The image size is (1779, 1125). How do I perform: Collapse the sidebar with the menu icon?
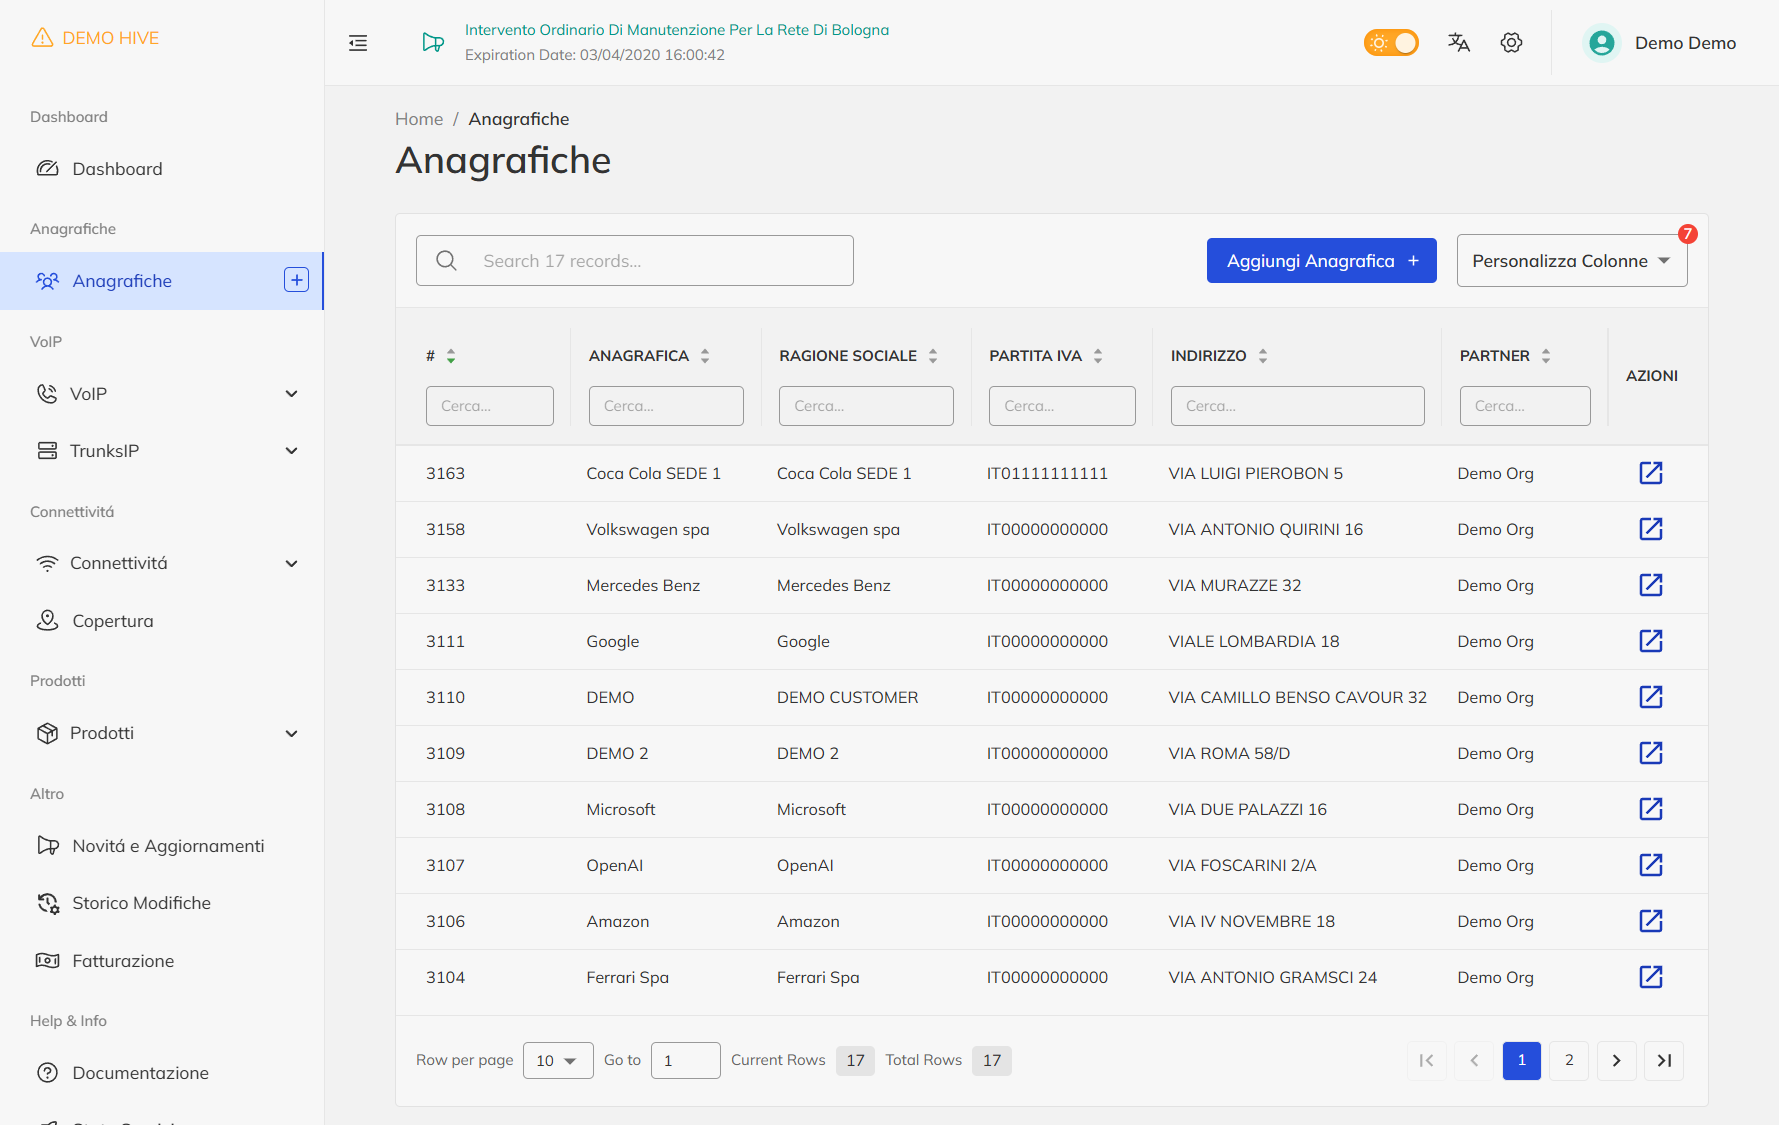[x=358, y=43]
